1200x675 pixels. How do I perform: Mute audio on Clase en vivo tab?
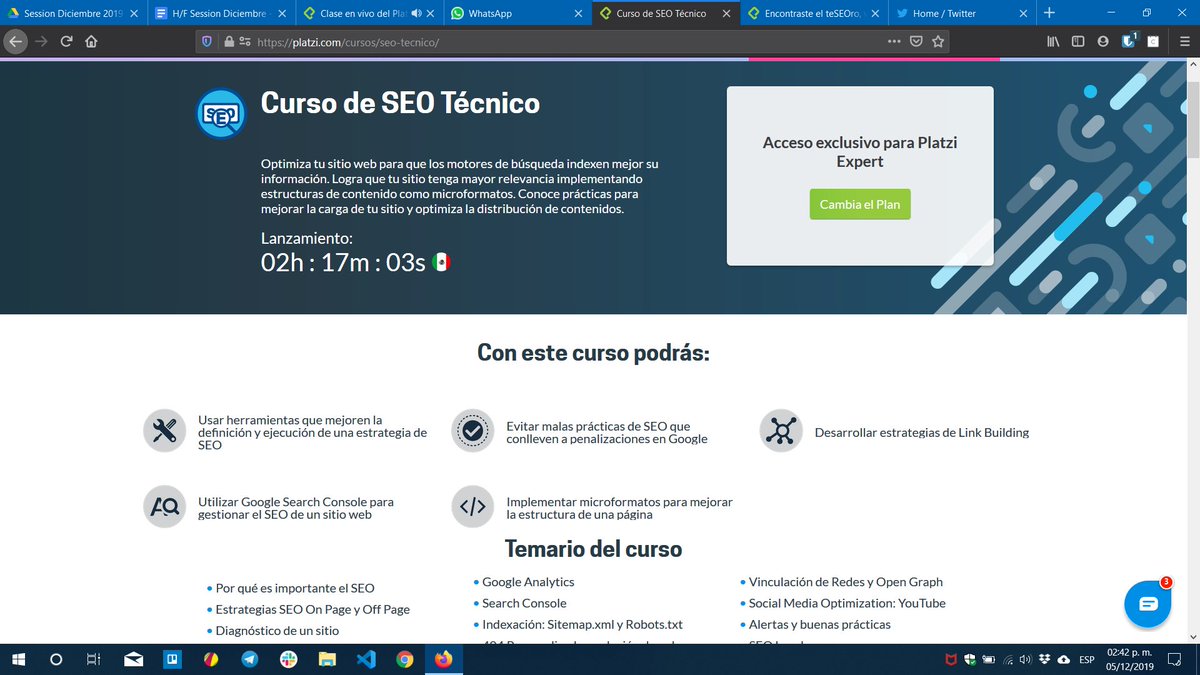point(415,13)
